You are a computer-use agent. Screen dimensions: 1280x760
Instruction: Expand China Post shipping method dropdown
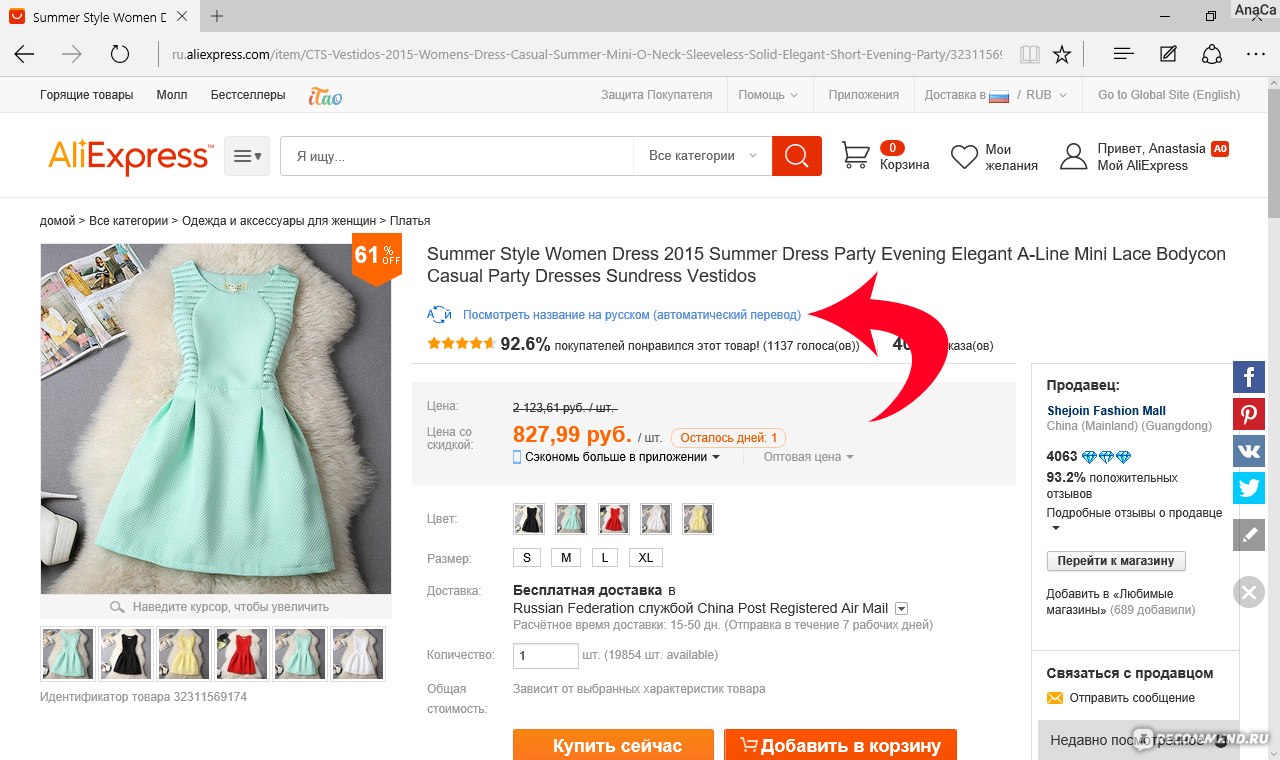click(x=901, y=608)
